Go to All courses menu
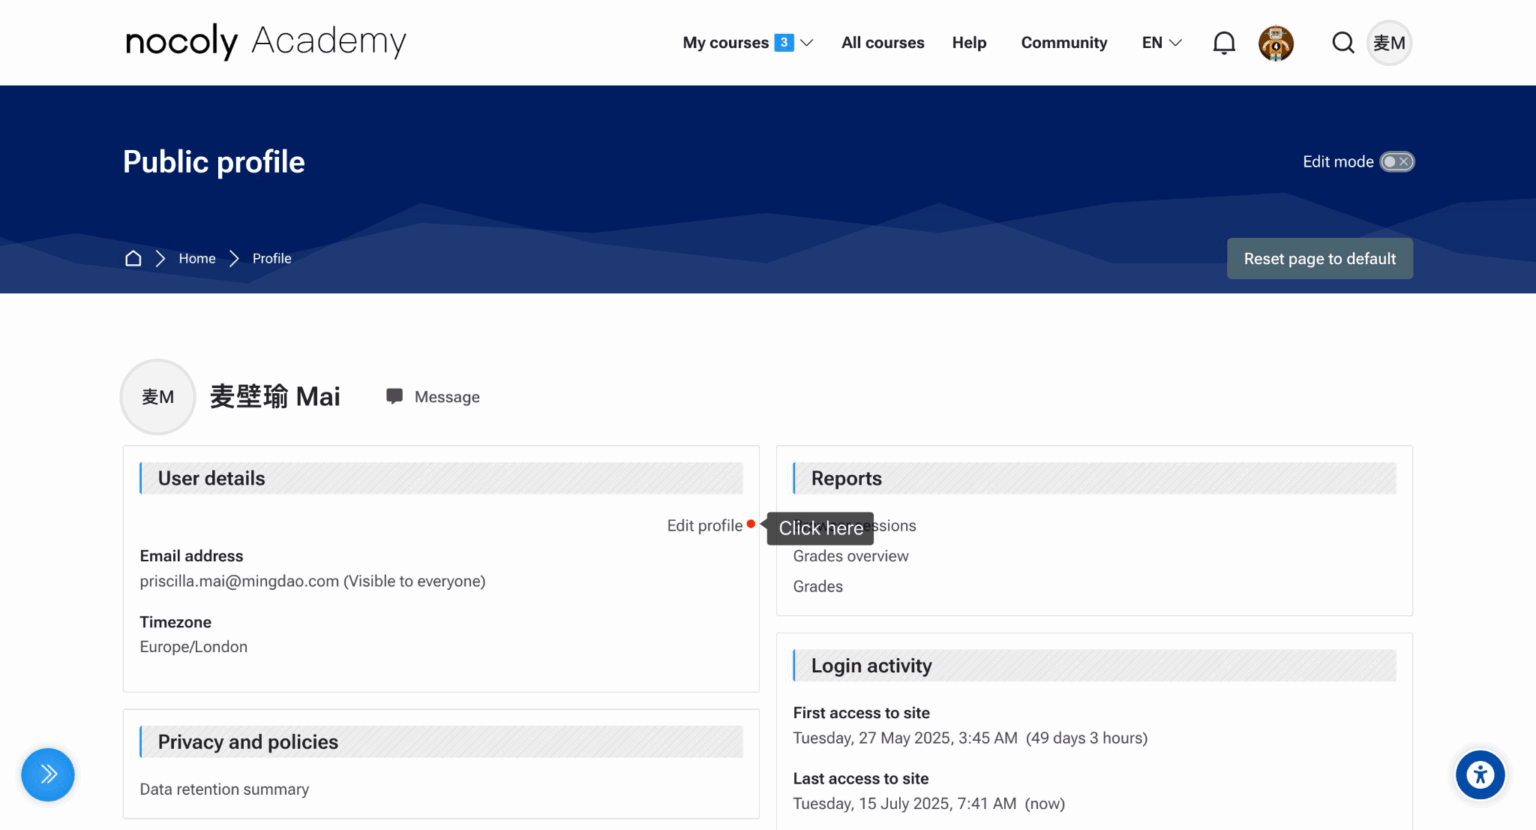1536x830 pixels. coord(882,43)
